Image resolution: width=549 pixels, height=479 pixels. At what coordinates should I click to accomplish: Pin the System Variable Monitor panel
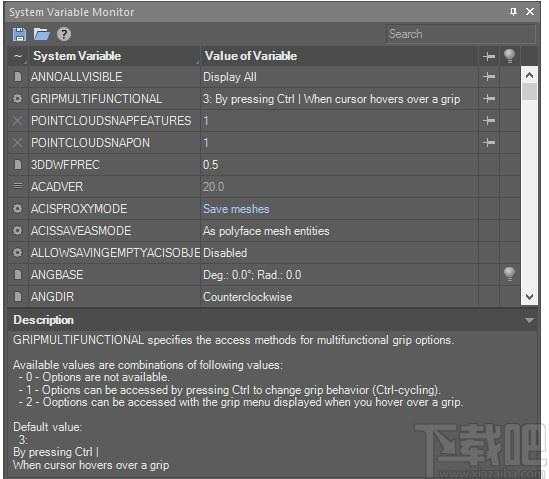[513, 12]
